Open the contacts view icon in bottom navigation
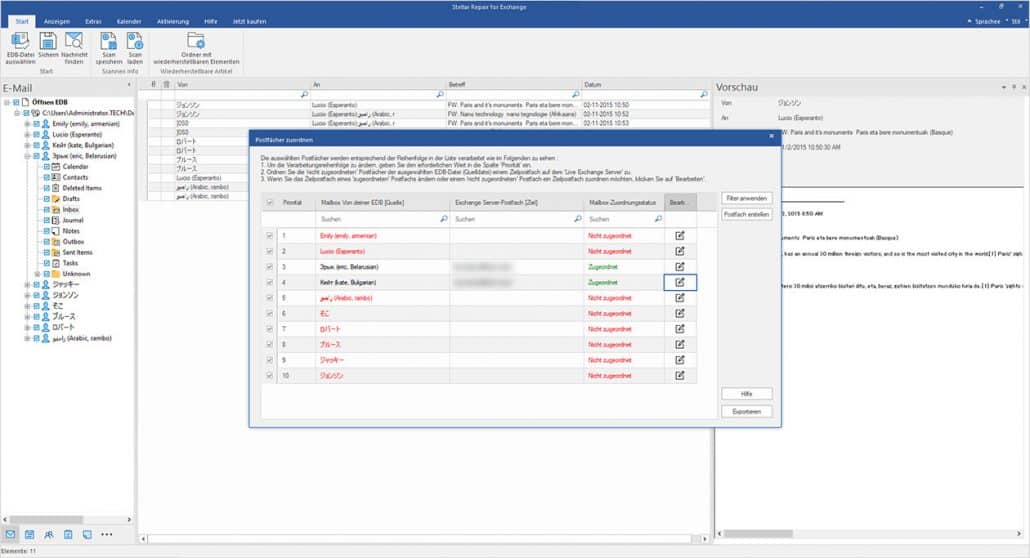 pyautogui.click(x=48, y=535)
